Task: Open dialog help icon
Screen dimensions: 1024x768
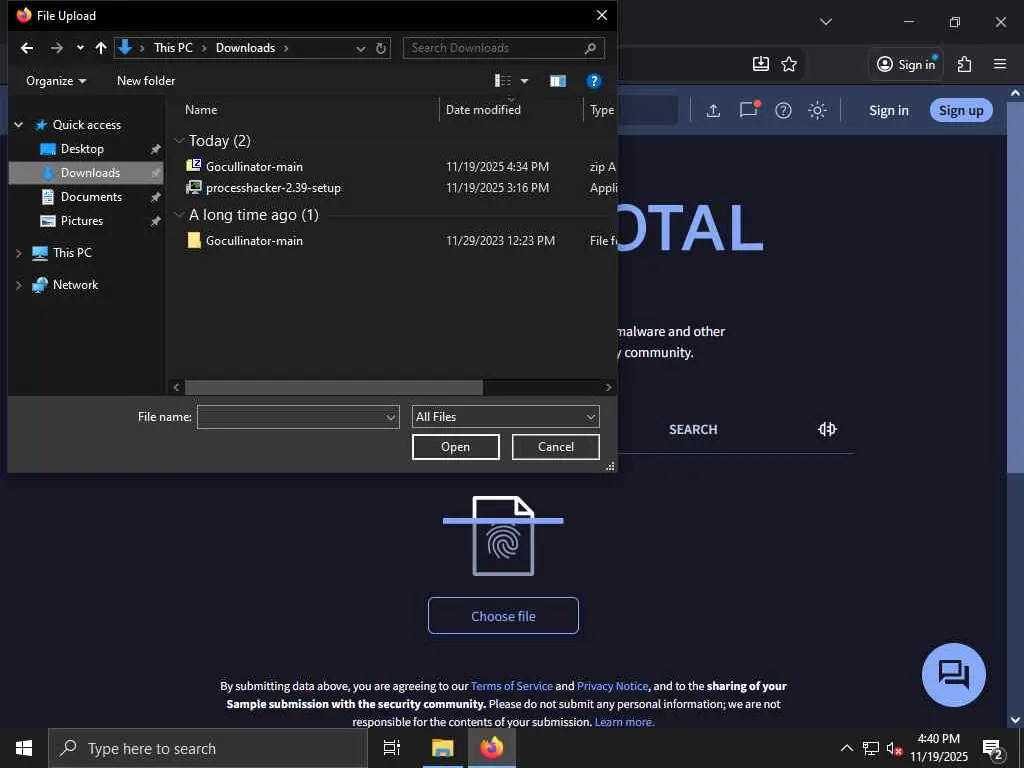Action: 594,81
